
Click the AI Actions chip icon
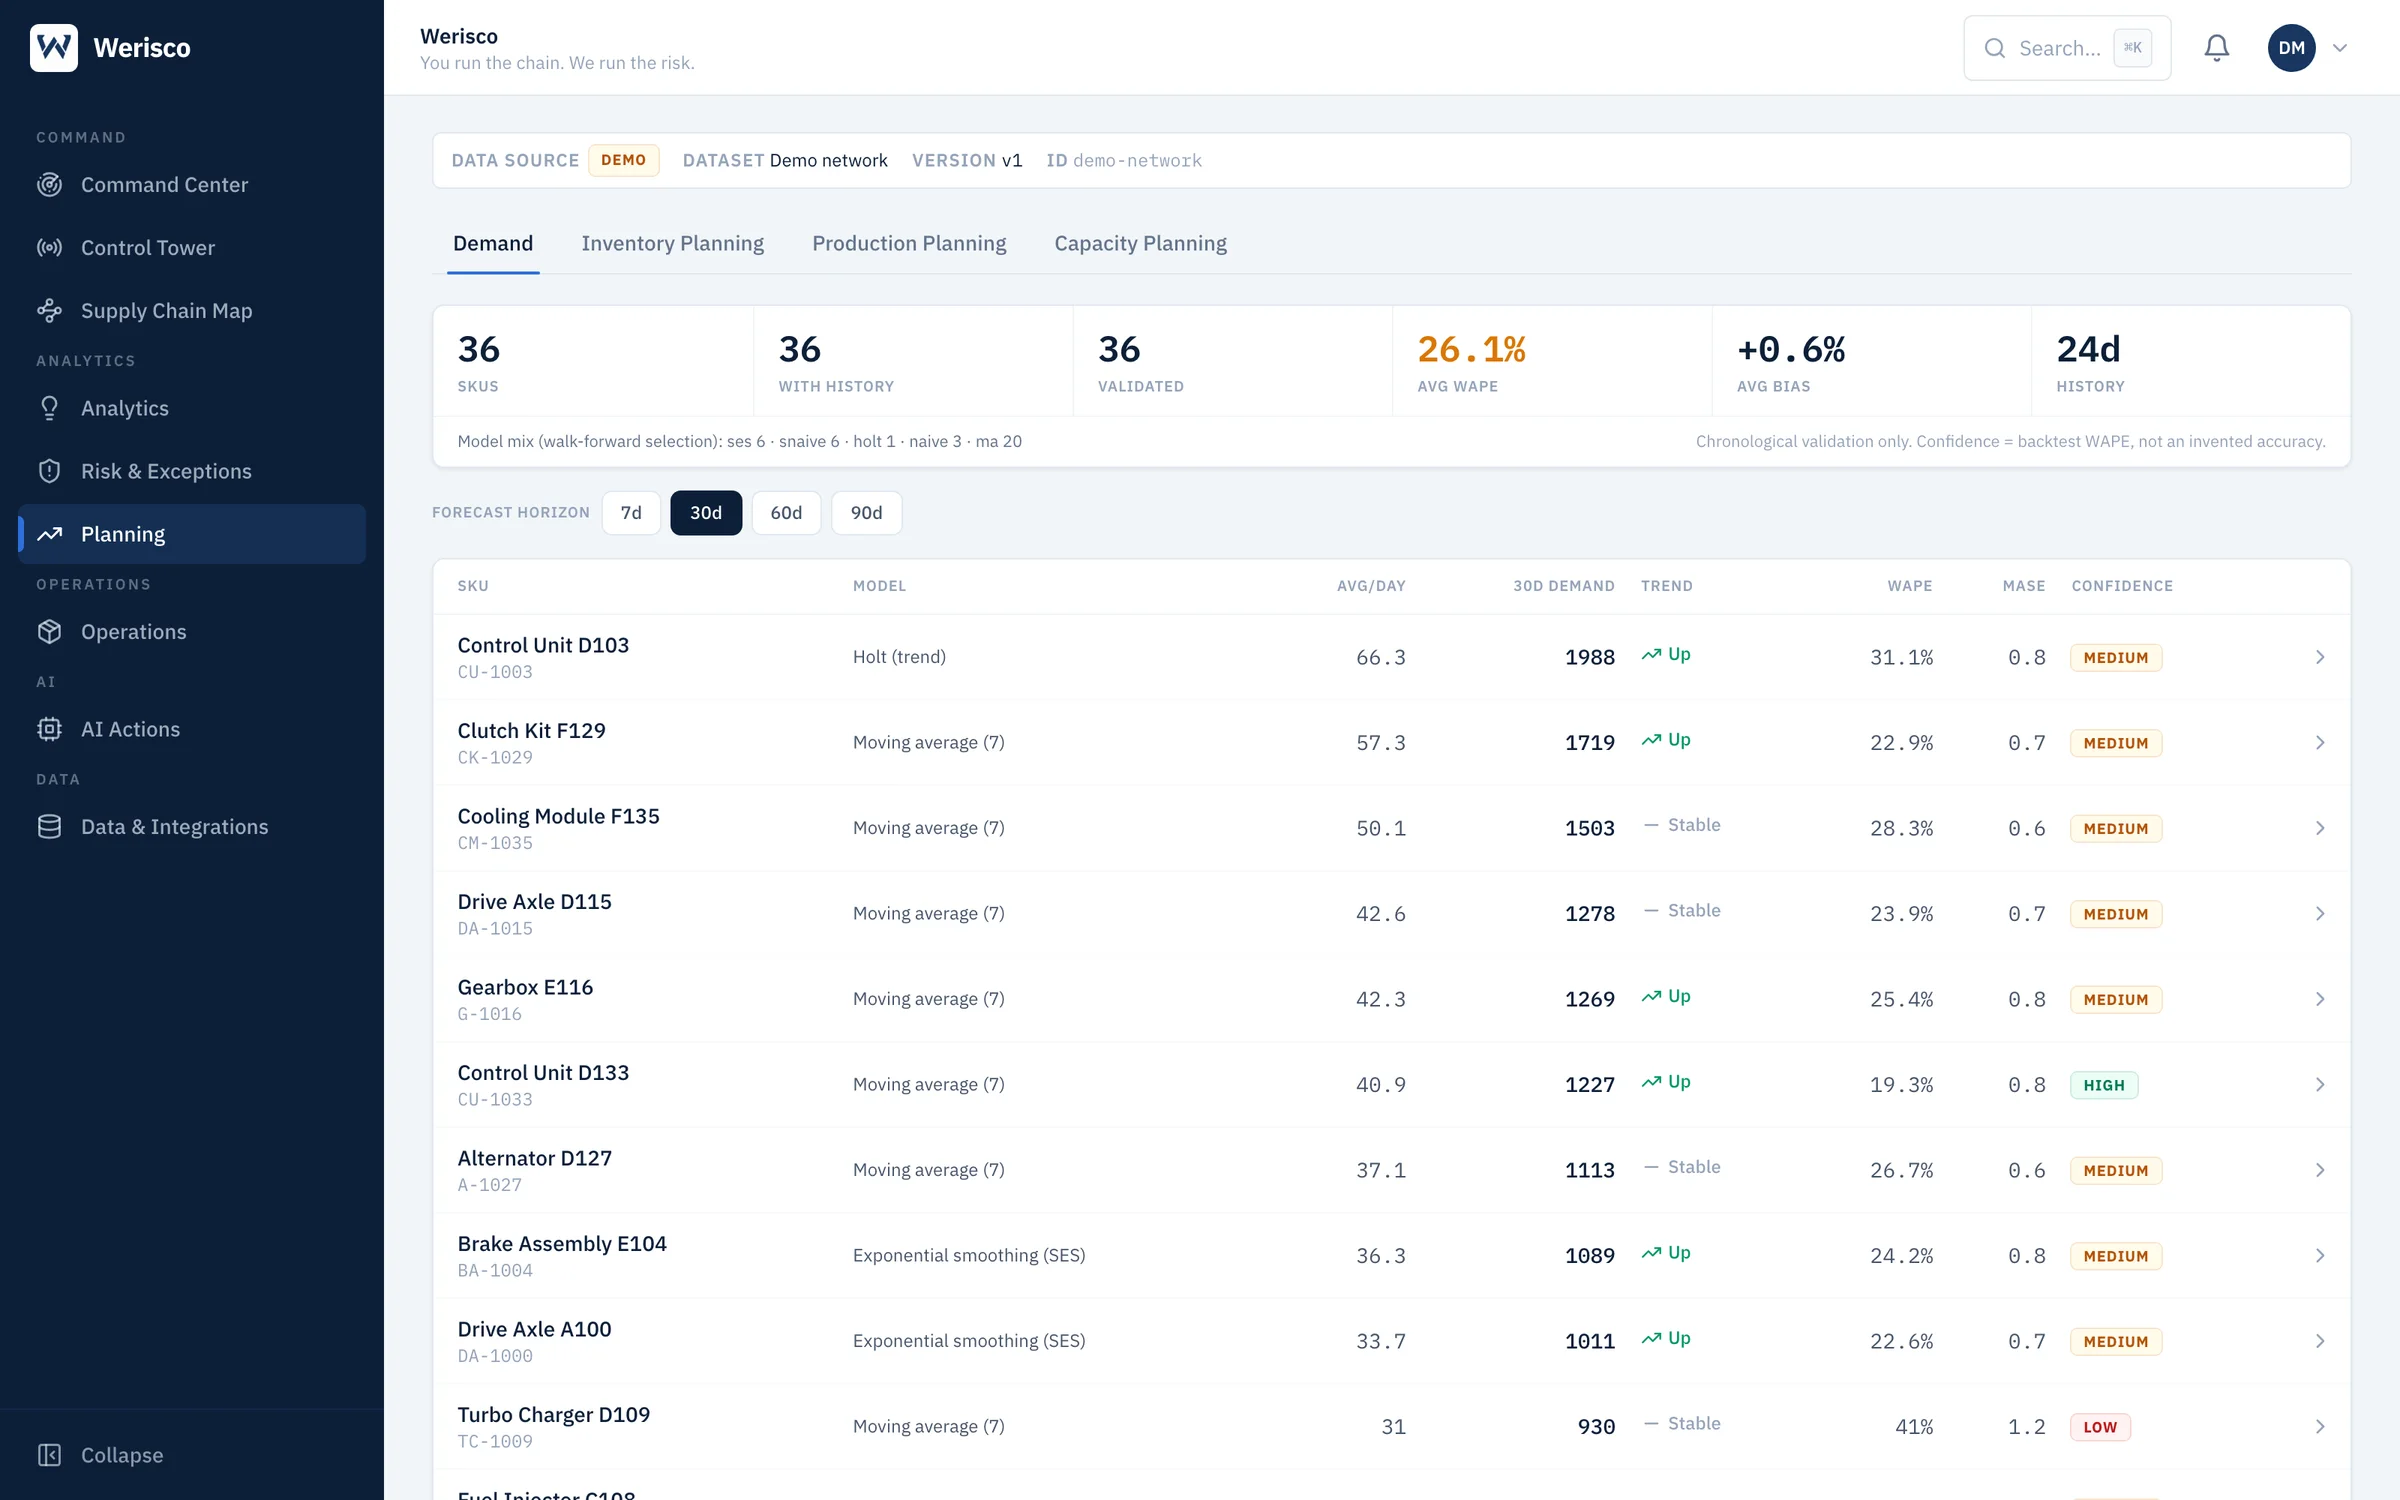(49, 729)
